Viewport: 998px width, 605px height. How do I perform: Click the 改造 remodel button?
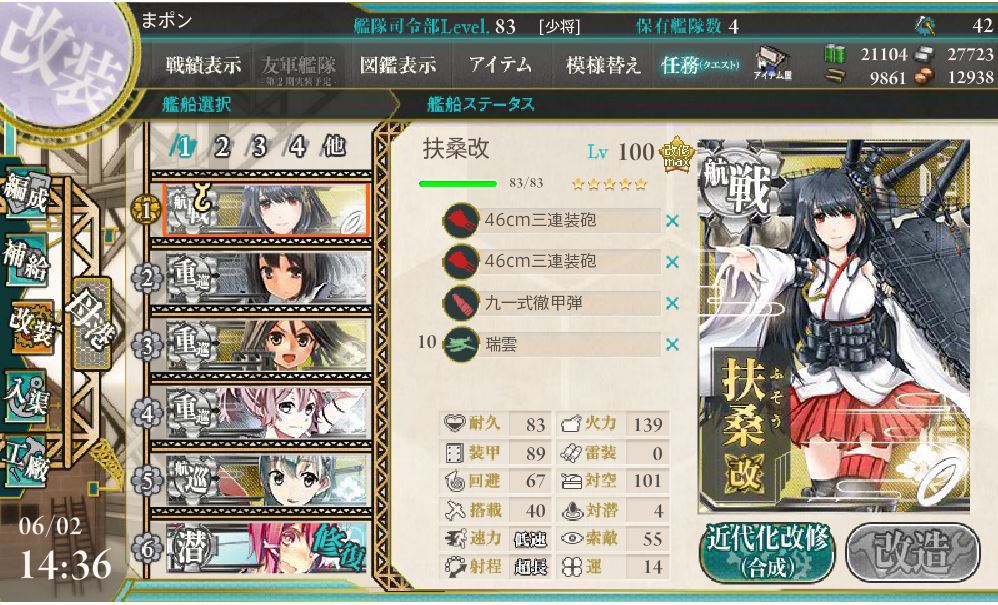(913, 552)
